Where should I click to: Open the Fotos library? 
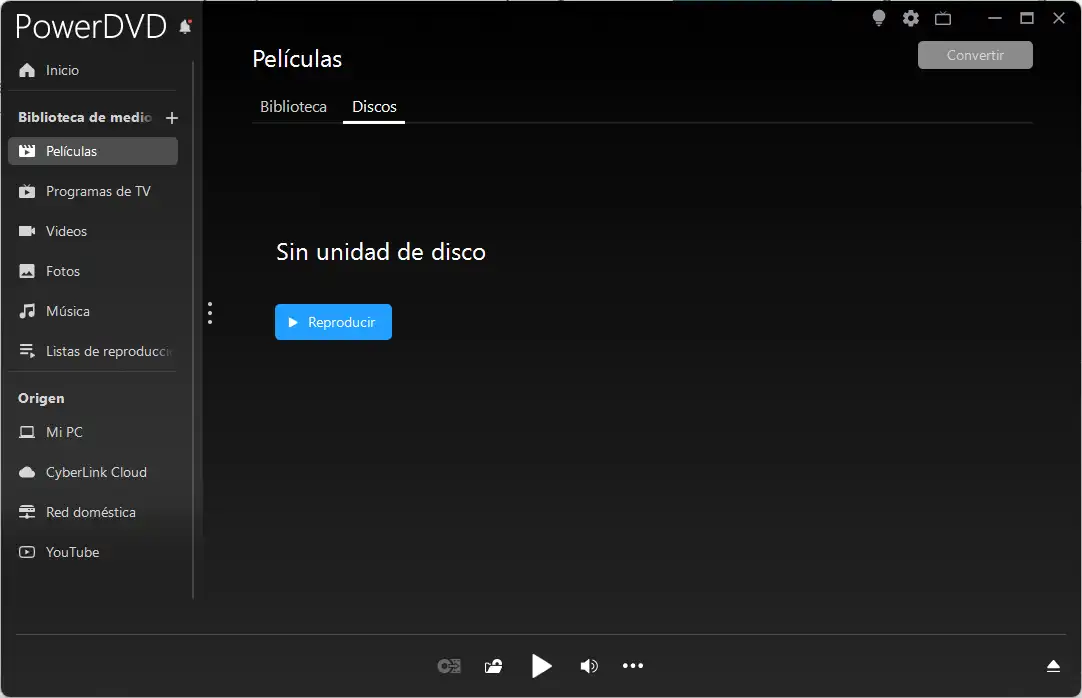pos(92,271)
